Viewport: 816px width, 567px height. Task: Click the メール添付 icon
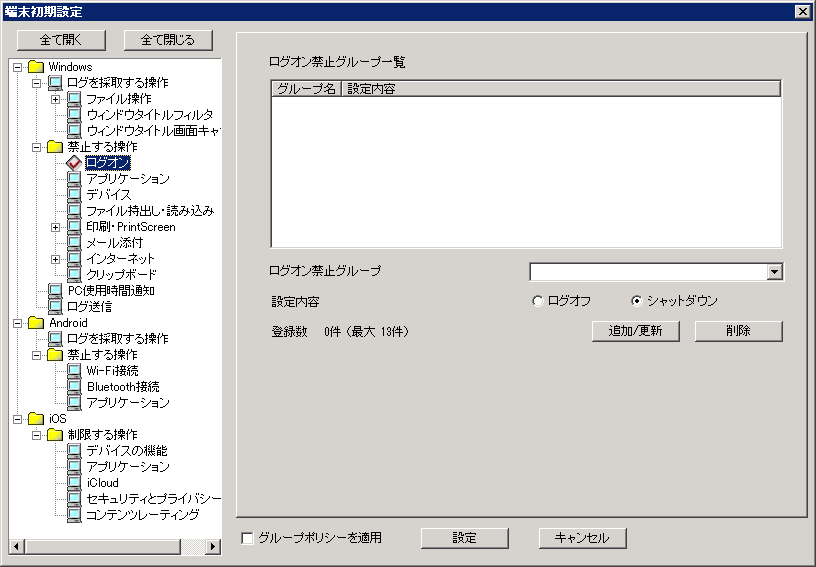click(74, 243)
